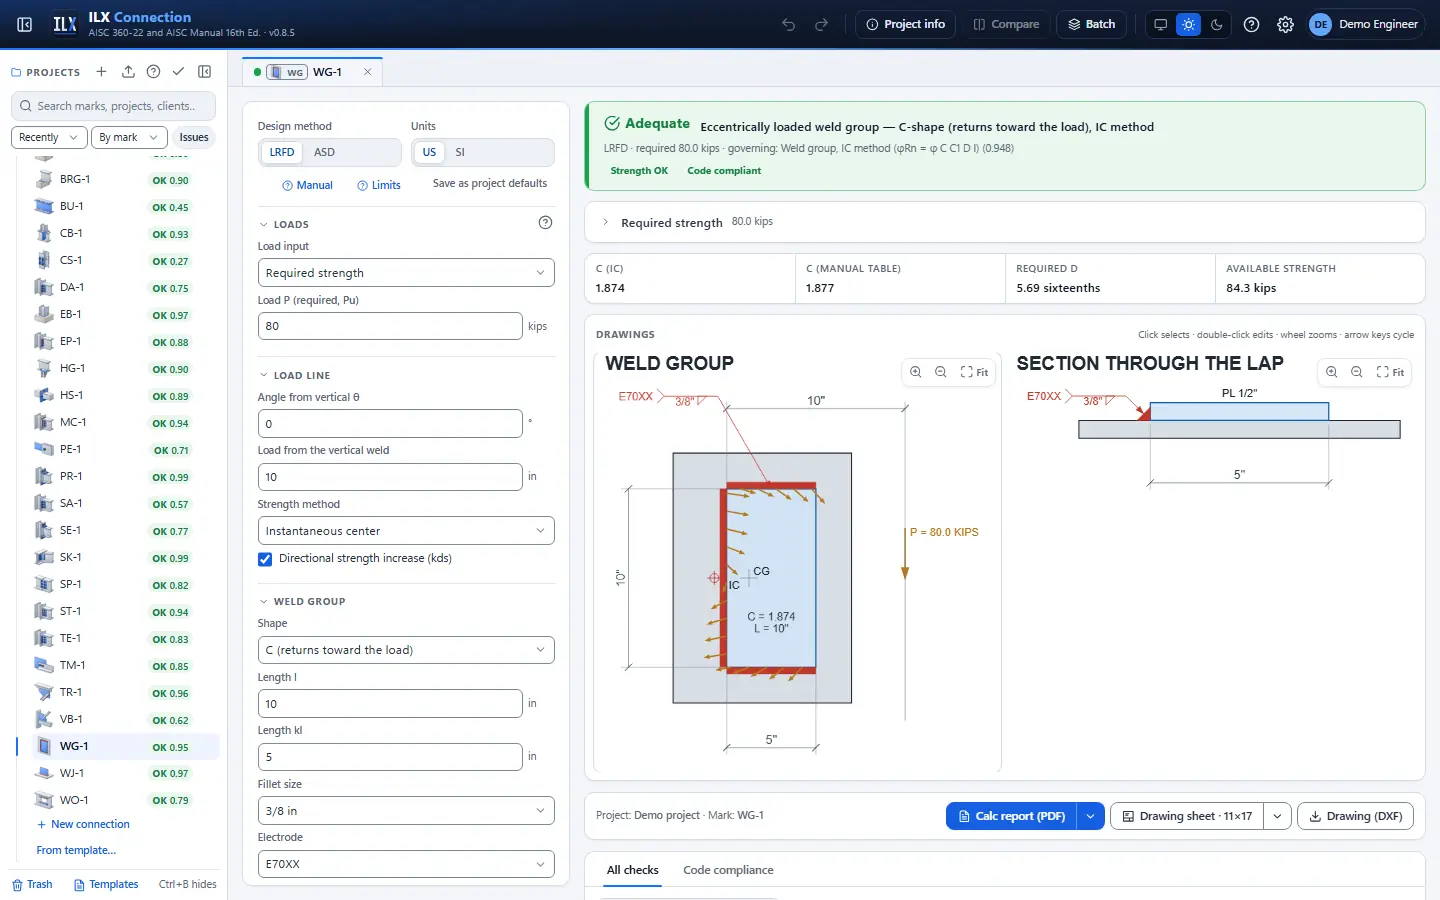1440x900 pixels.
Task: Open Calc report options arrow
Action: pyautogui.click(x=1091, y=816)
